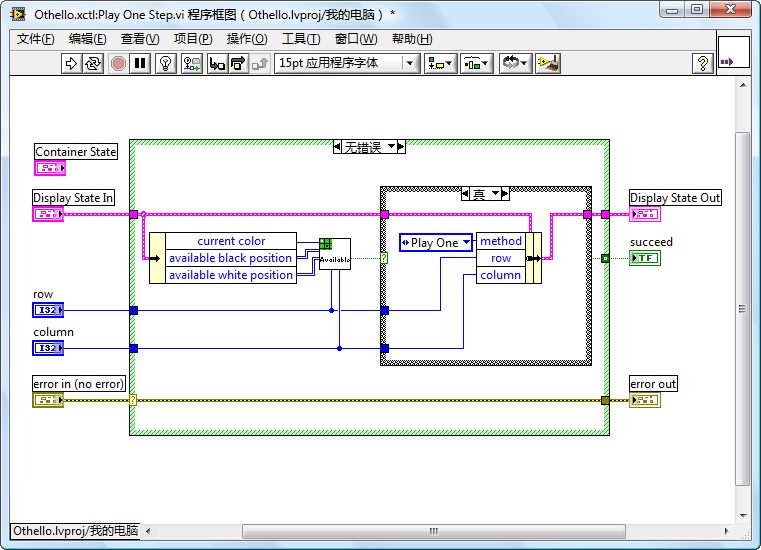Click the Clean Up Diagram button
This screenshot has height=550, width=761.
[547, 63]
